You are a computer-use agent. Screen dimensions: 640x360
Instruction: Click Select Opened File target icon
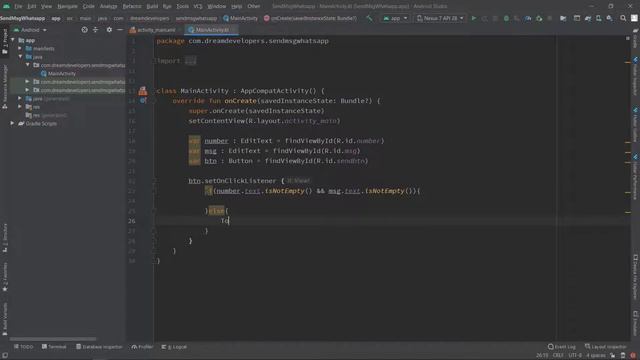point(84,30)
